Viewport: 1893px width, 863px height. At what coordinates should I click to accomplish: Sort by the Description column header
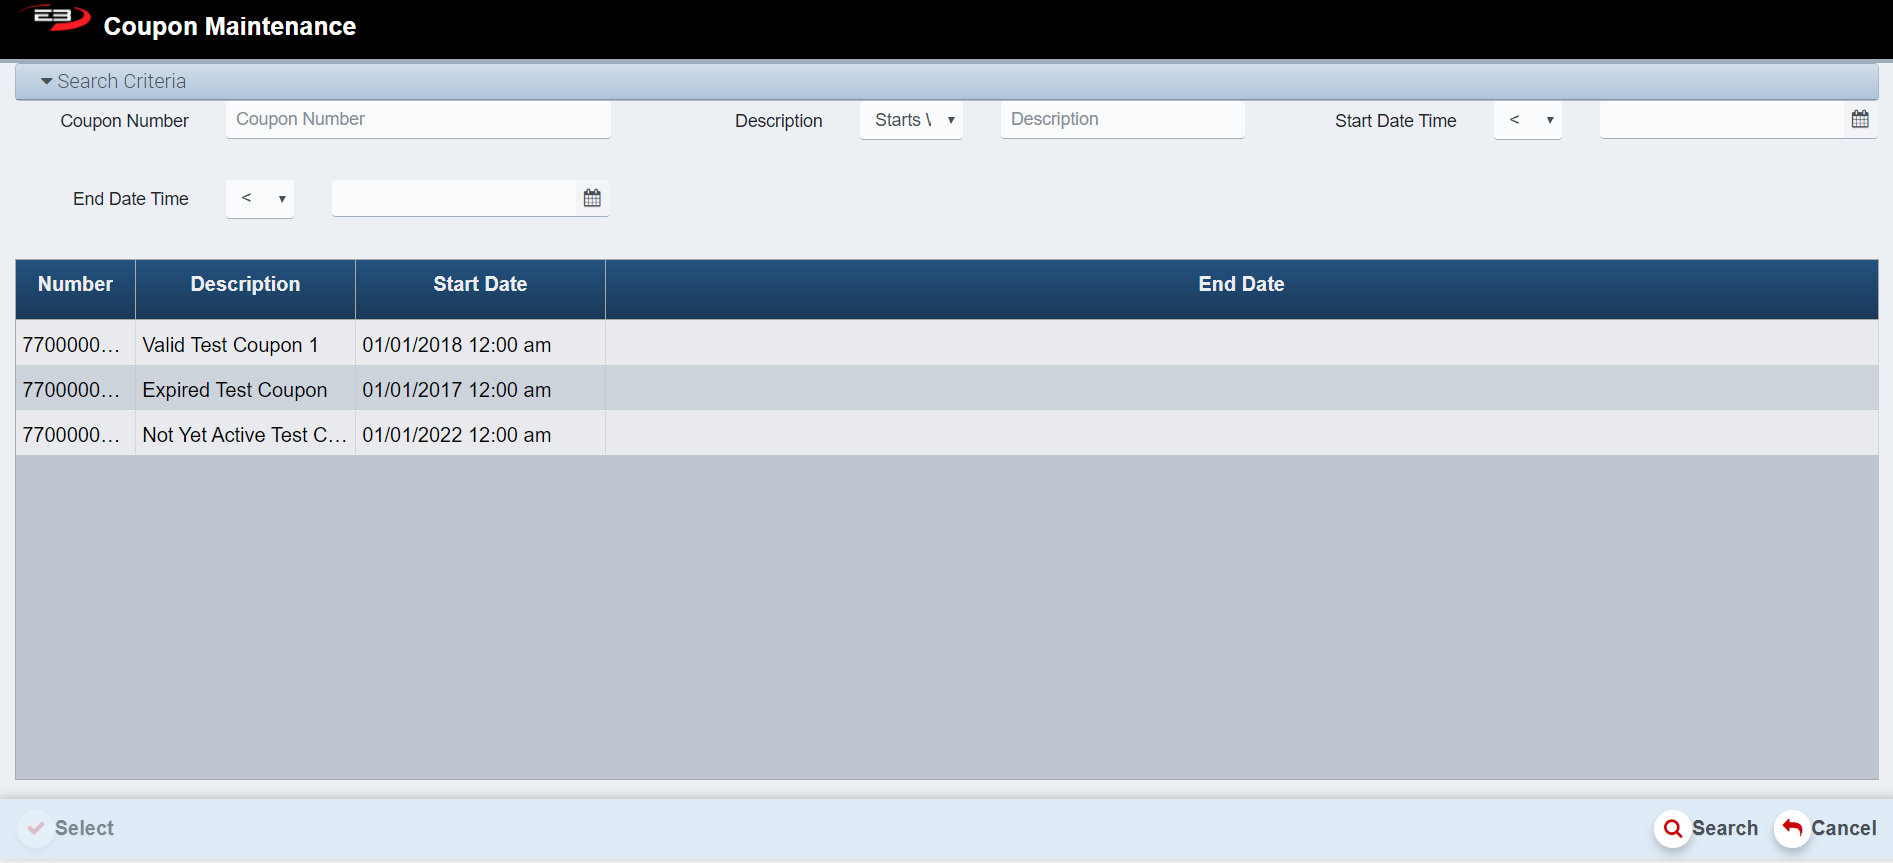point(245,285)
